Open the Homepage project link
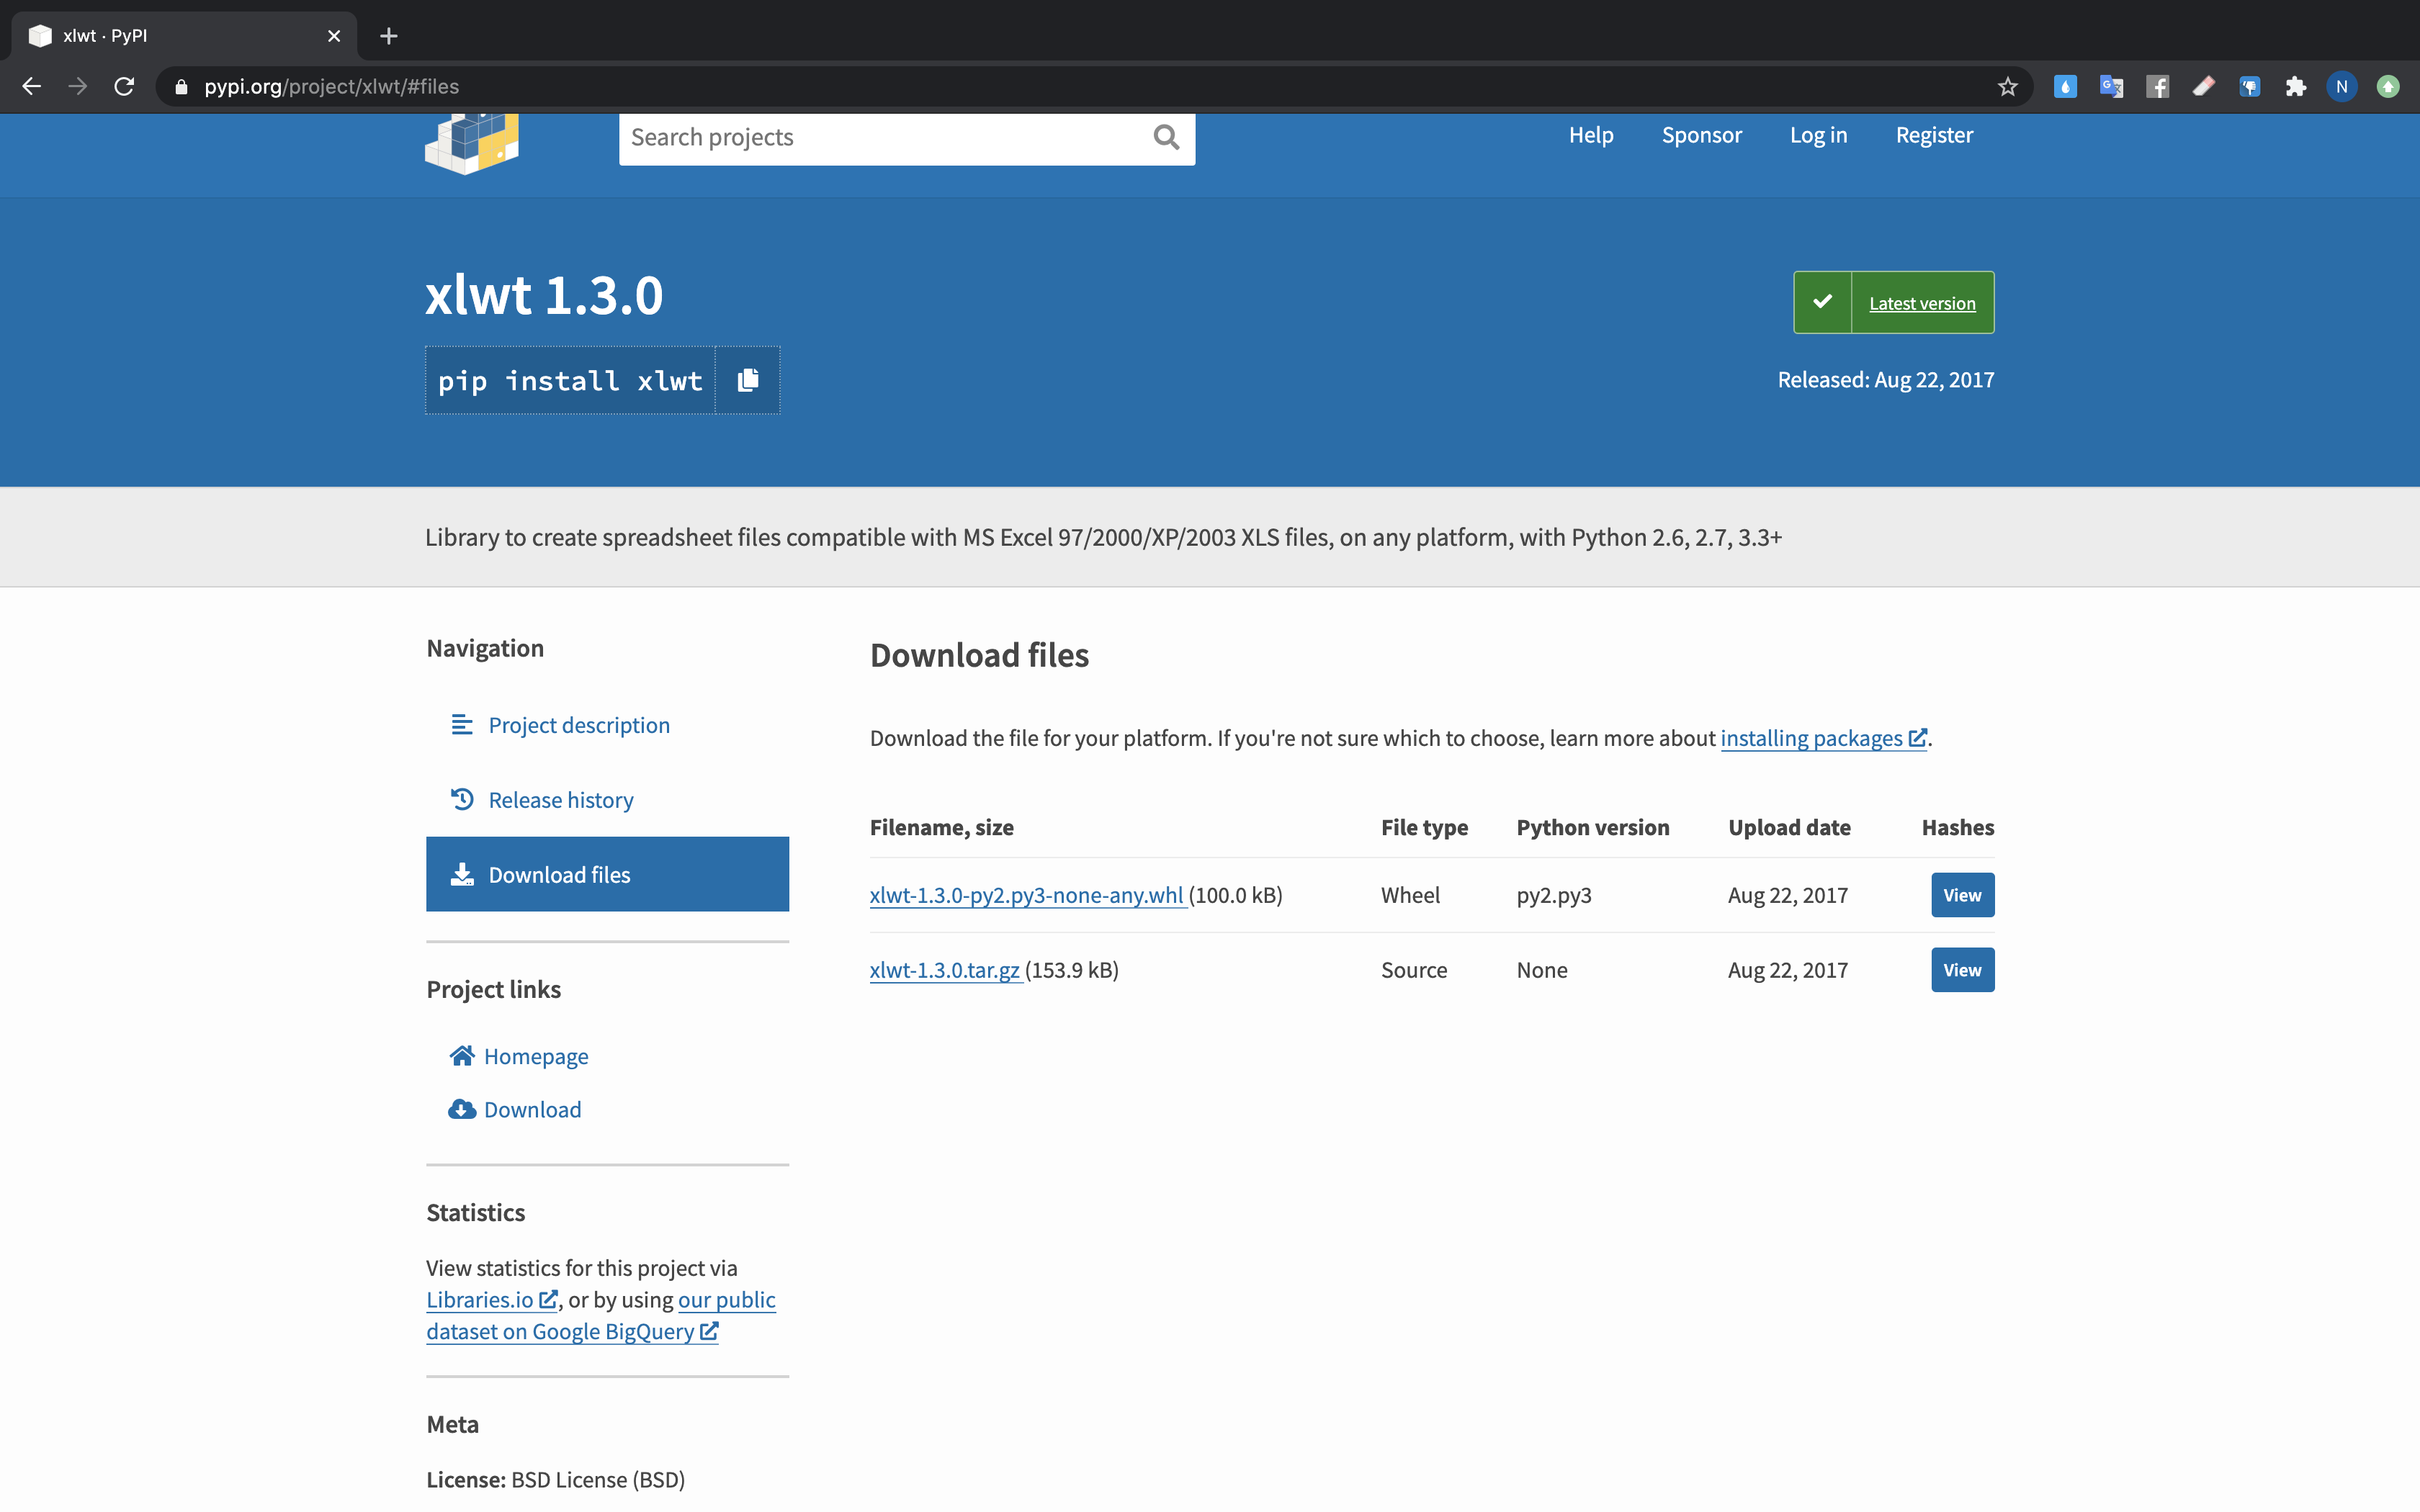The width and height of the screenshot is (2420, 1512). pos(536,1056)
